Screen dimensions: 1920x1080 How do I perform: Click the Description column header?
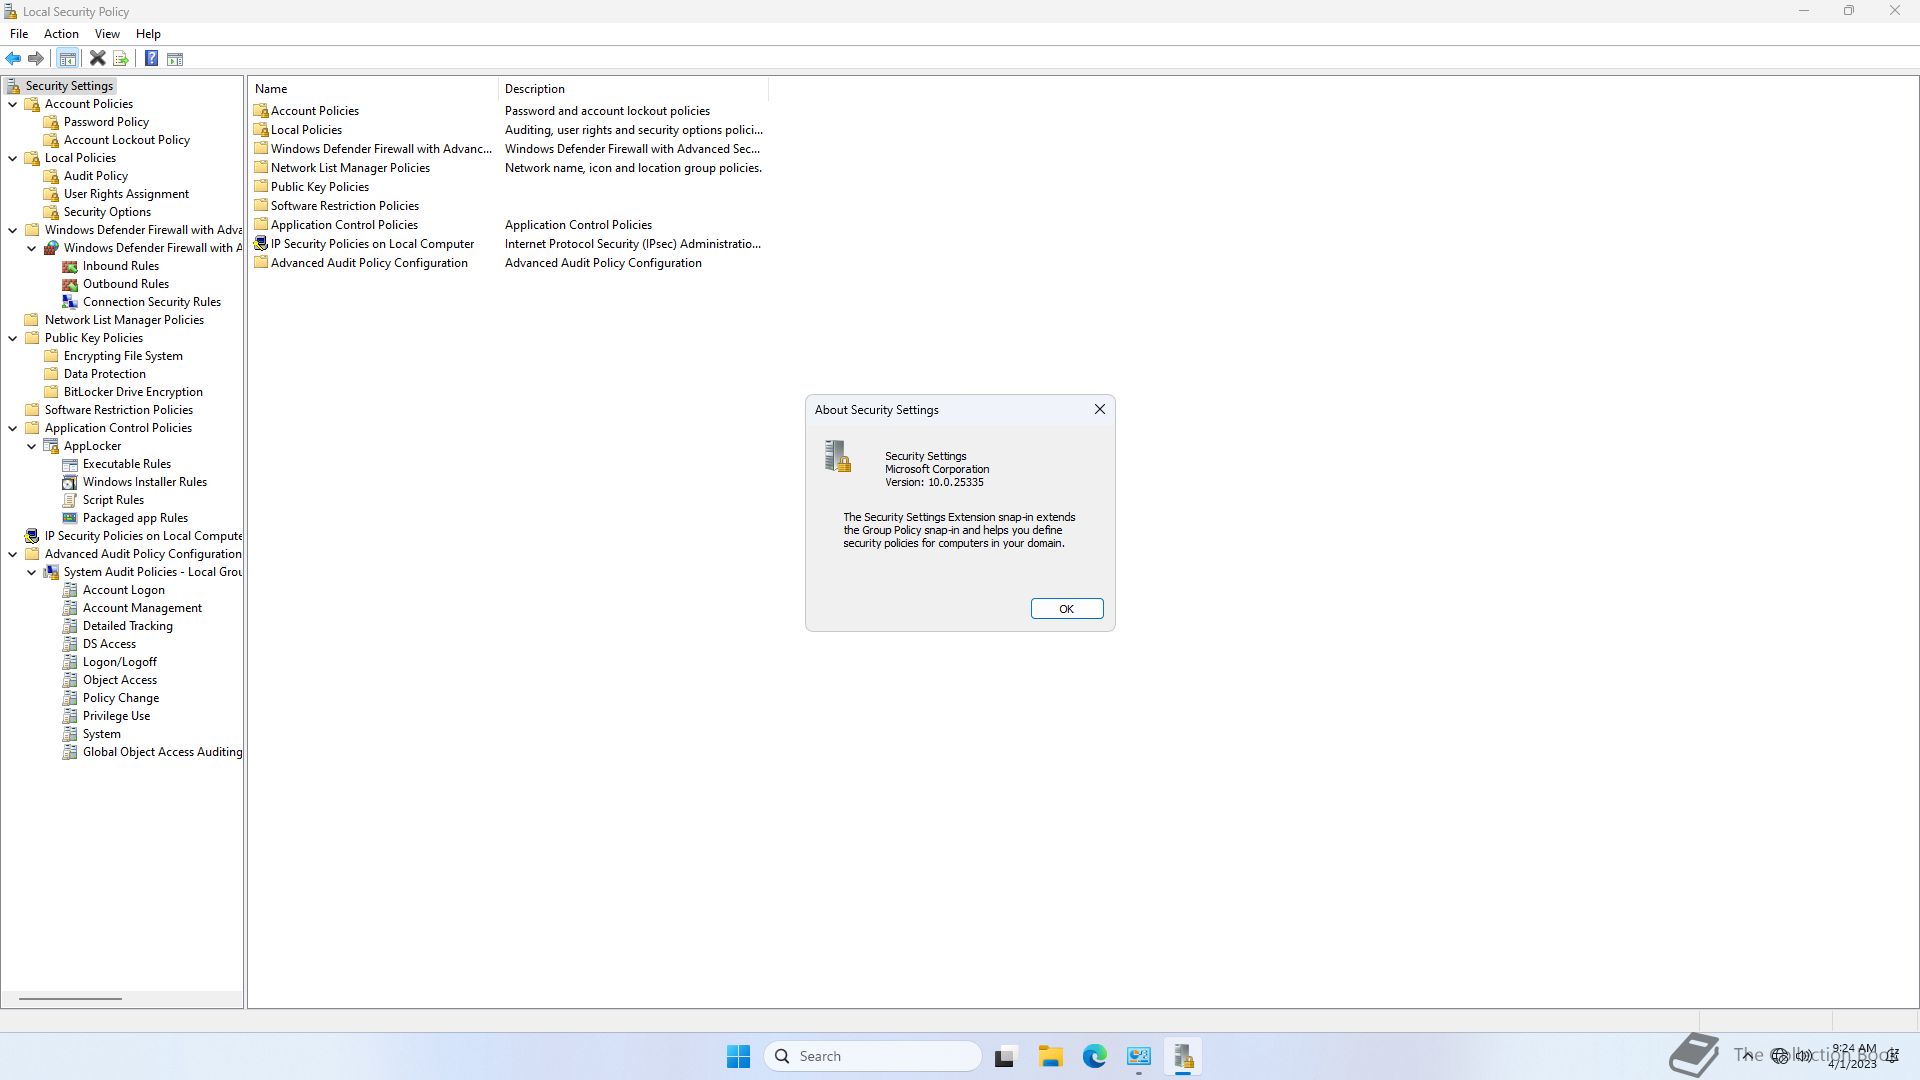click(x=634, y=89)
